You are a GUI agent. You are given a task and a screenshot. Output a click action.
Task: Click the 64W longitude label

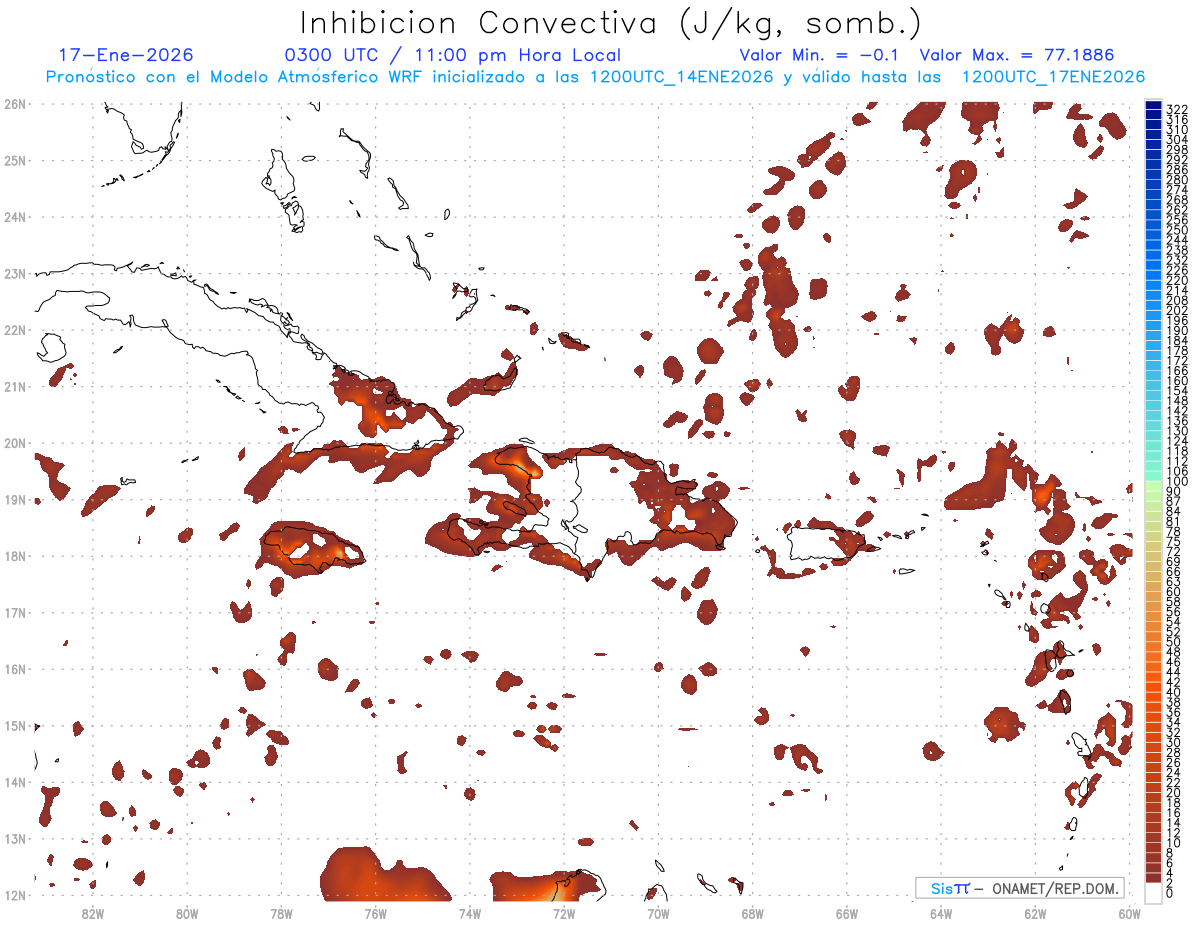pyautogui.click(x=941, y=913)
